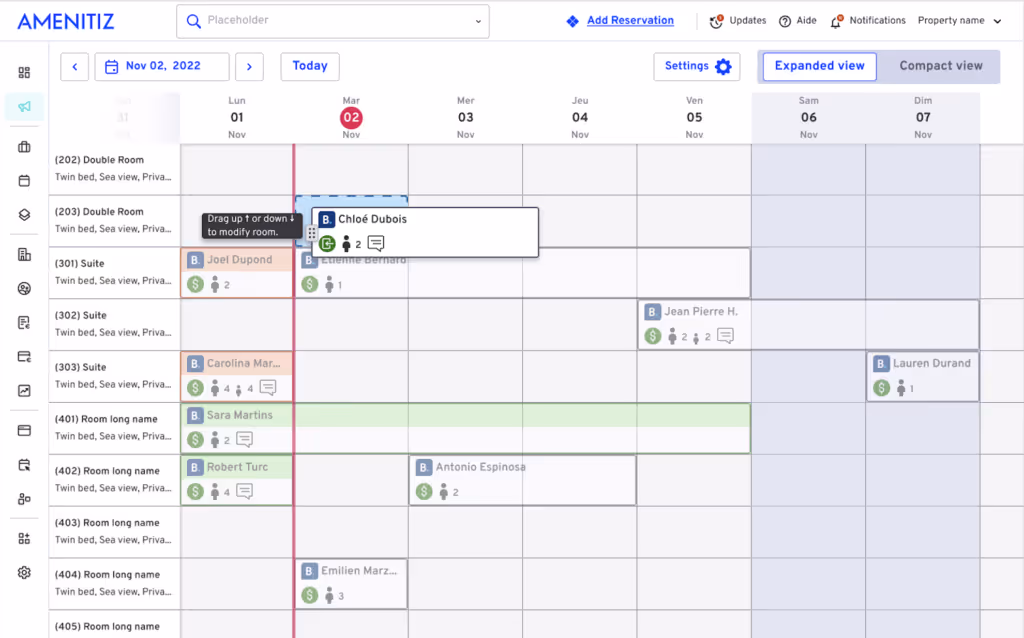Go to the previous week arrow
This screenshot has height=638, width=1024.
coord(74,67)
